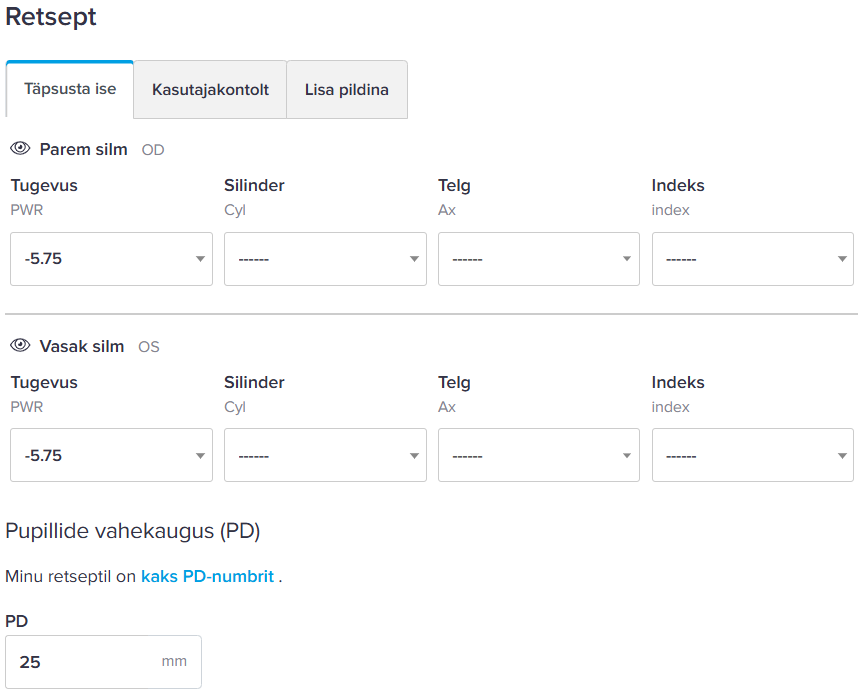Click the eye icon beside Vasak silm
The image size is (858, 692).
(x=20, y=346)
